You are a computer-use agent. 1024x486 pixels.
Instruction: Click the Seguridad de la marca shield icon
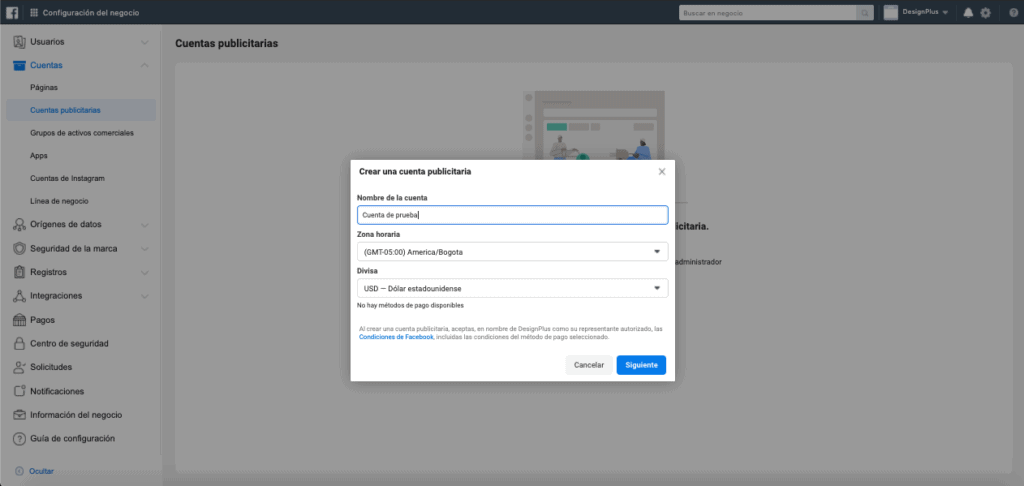(x=20, y=249)
